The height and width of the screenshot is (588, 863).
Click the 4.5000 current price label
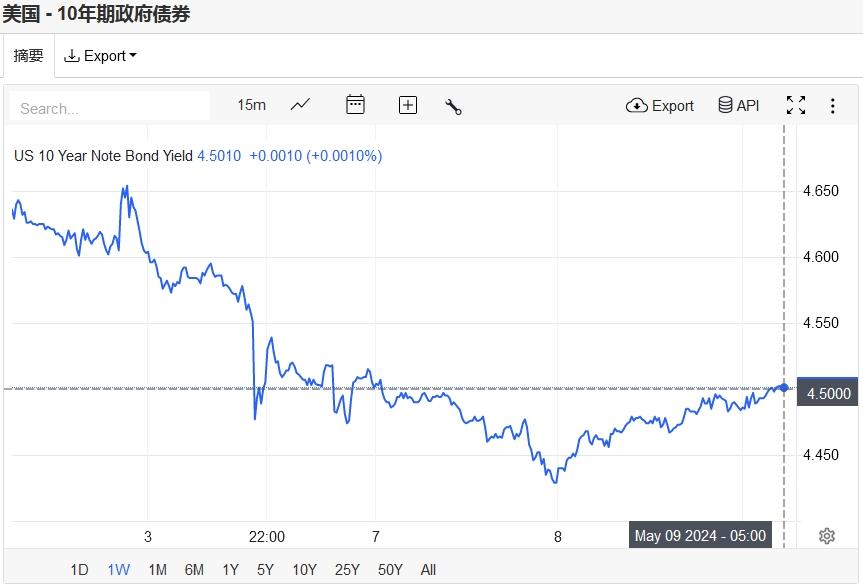829,394
